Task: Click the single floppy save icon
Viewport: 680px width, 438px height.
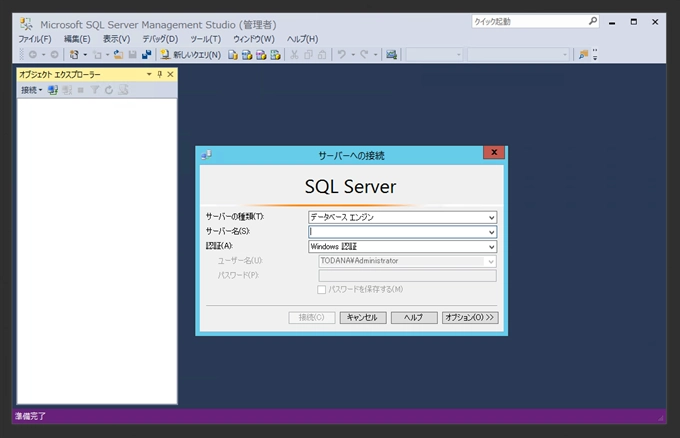Action: [133, 55]
